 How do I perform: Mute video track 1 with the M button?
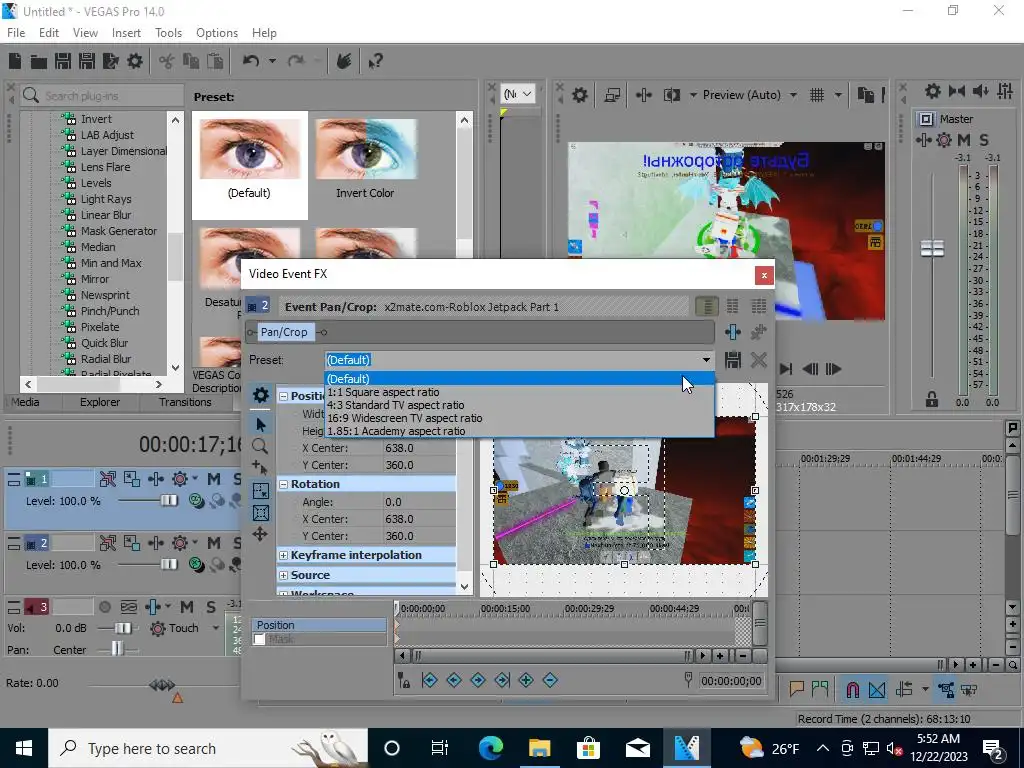coord(214,479)
